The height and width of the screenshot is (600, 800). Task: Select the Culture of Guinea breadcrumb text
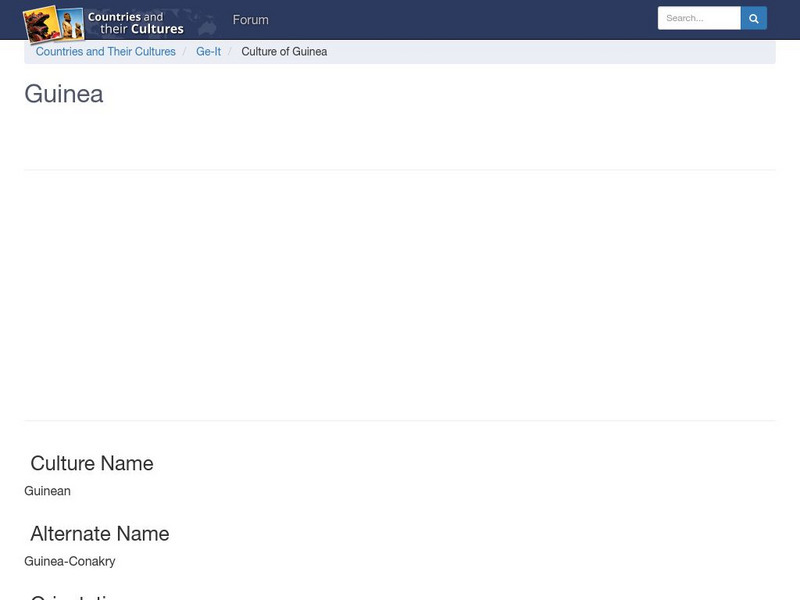click(284, 52)
